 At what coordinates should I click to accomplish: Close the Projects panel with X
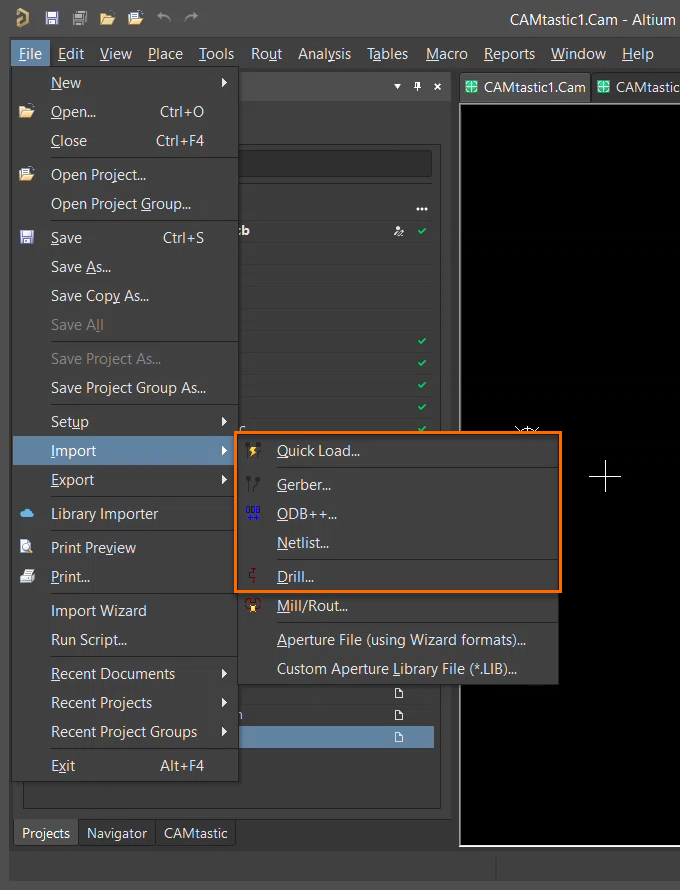(x=438, y=86)
